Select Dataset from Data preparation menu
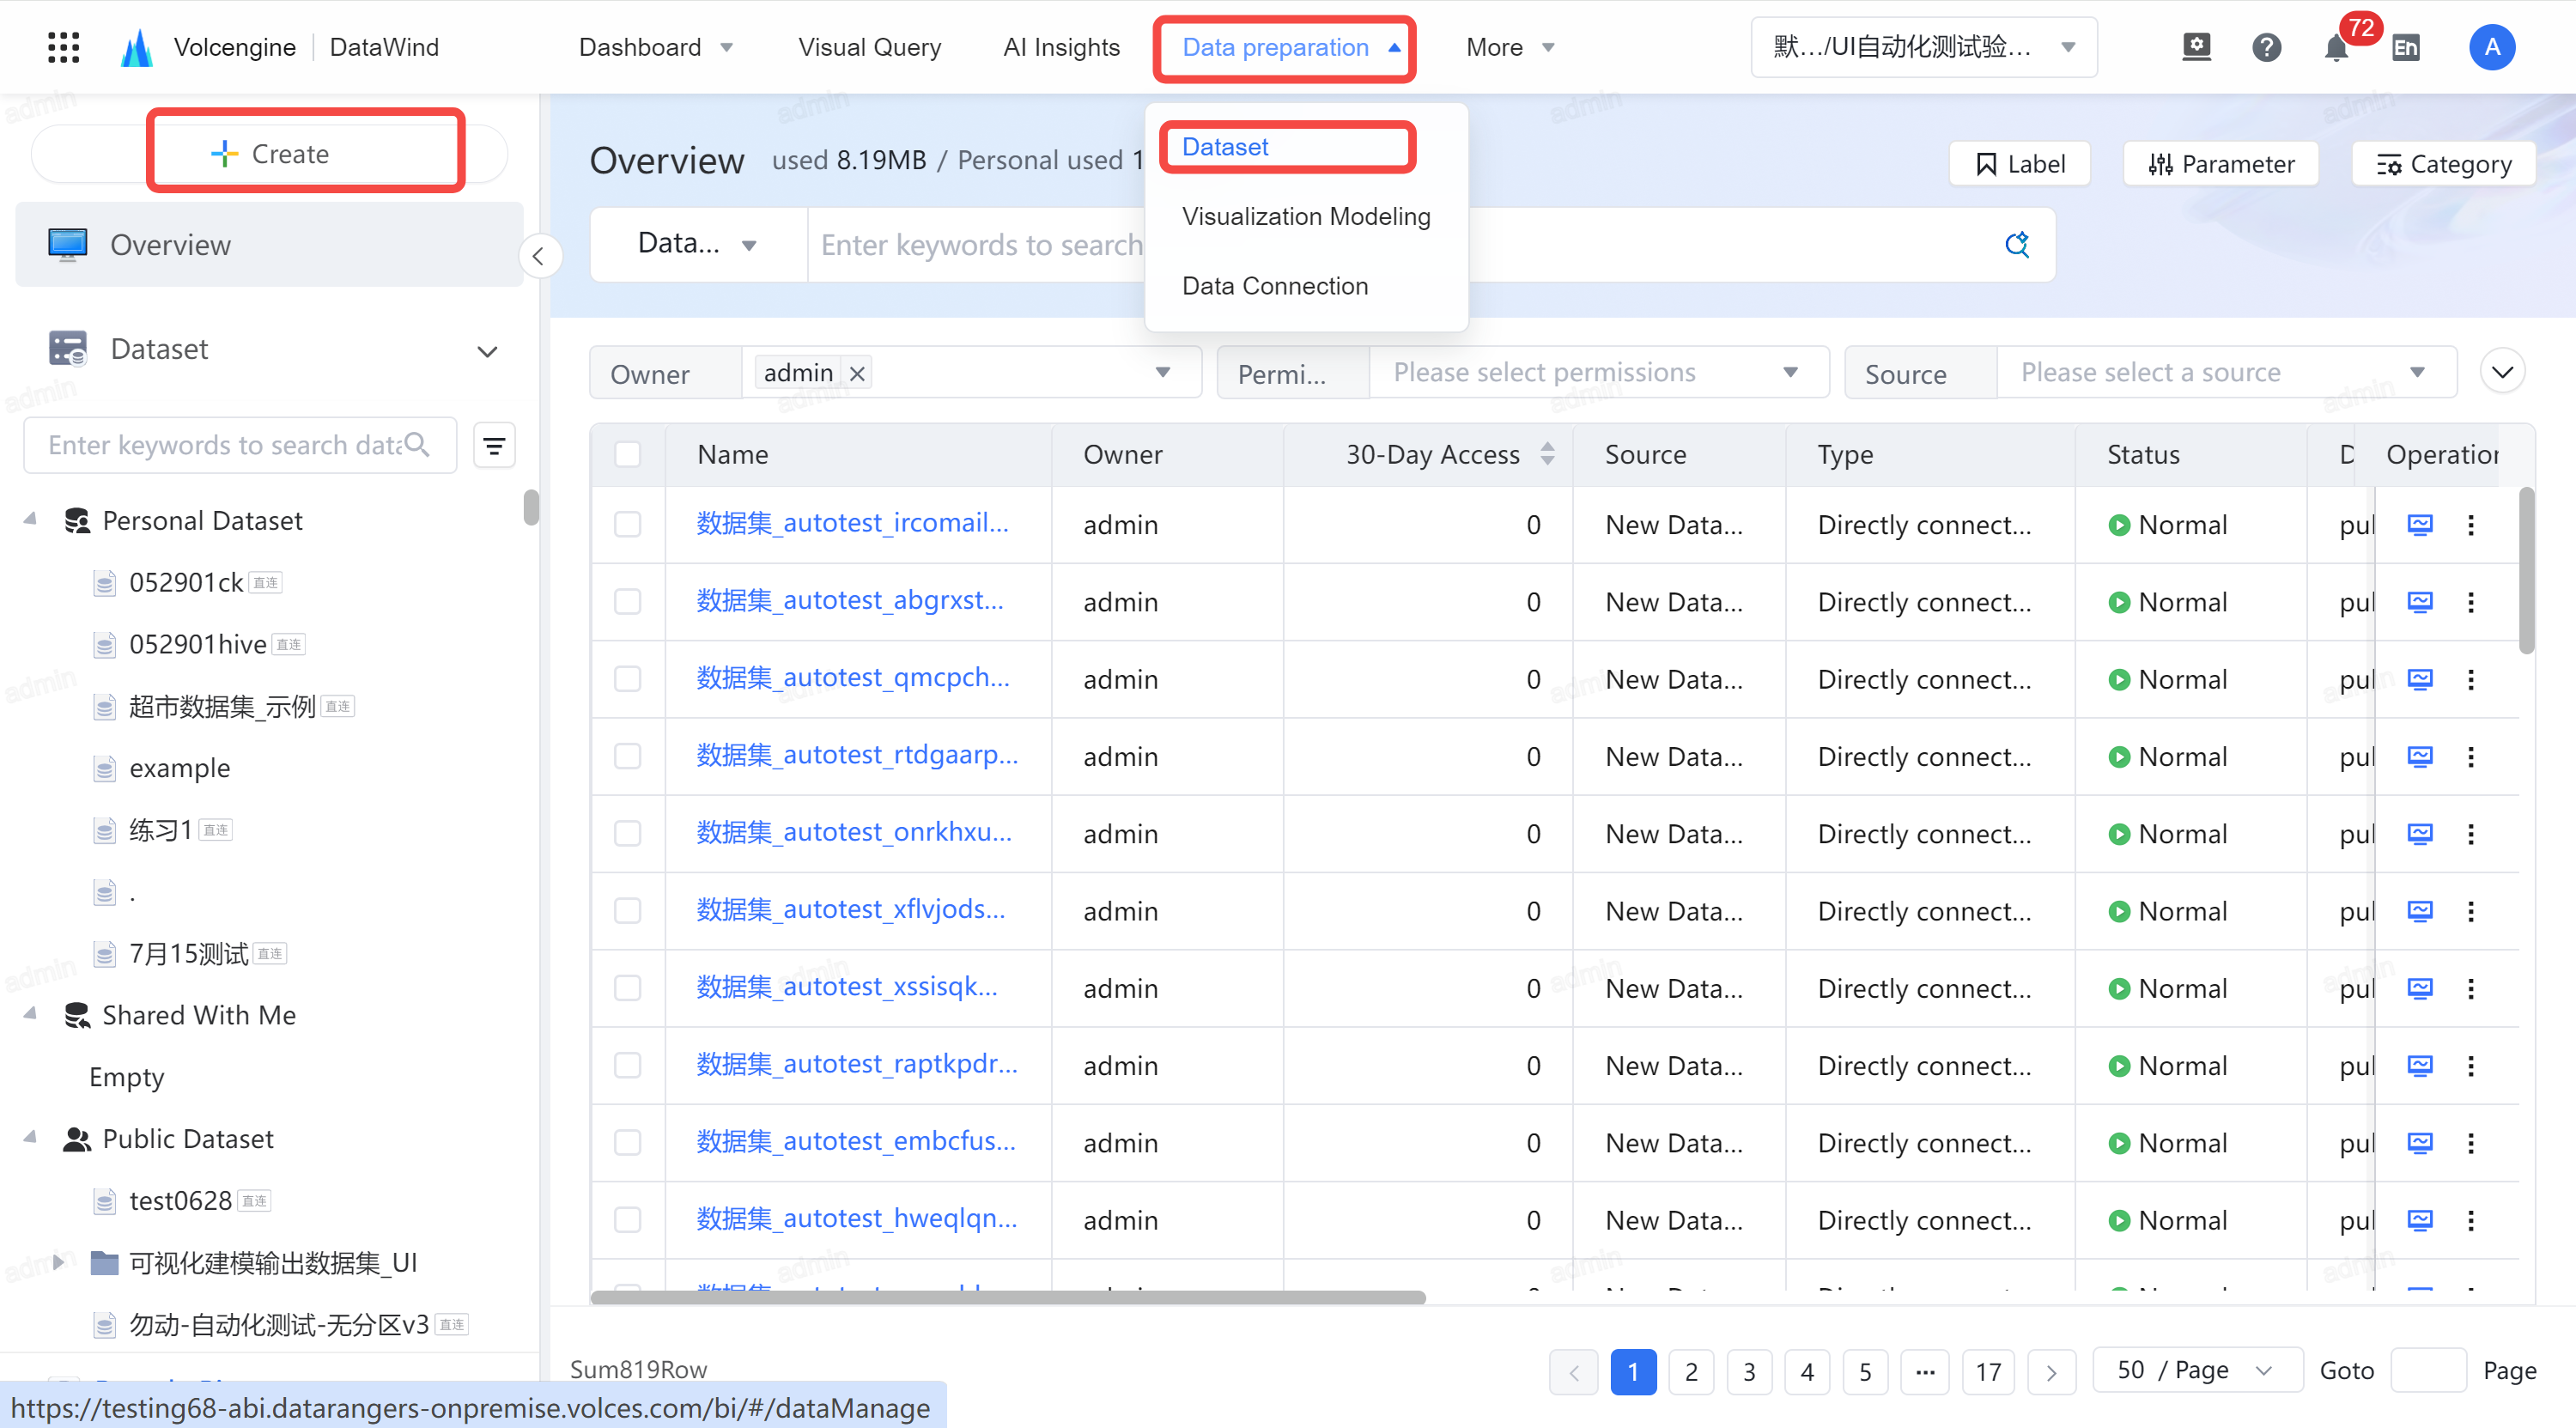 tap(1224, 147)
